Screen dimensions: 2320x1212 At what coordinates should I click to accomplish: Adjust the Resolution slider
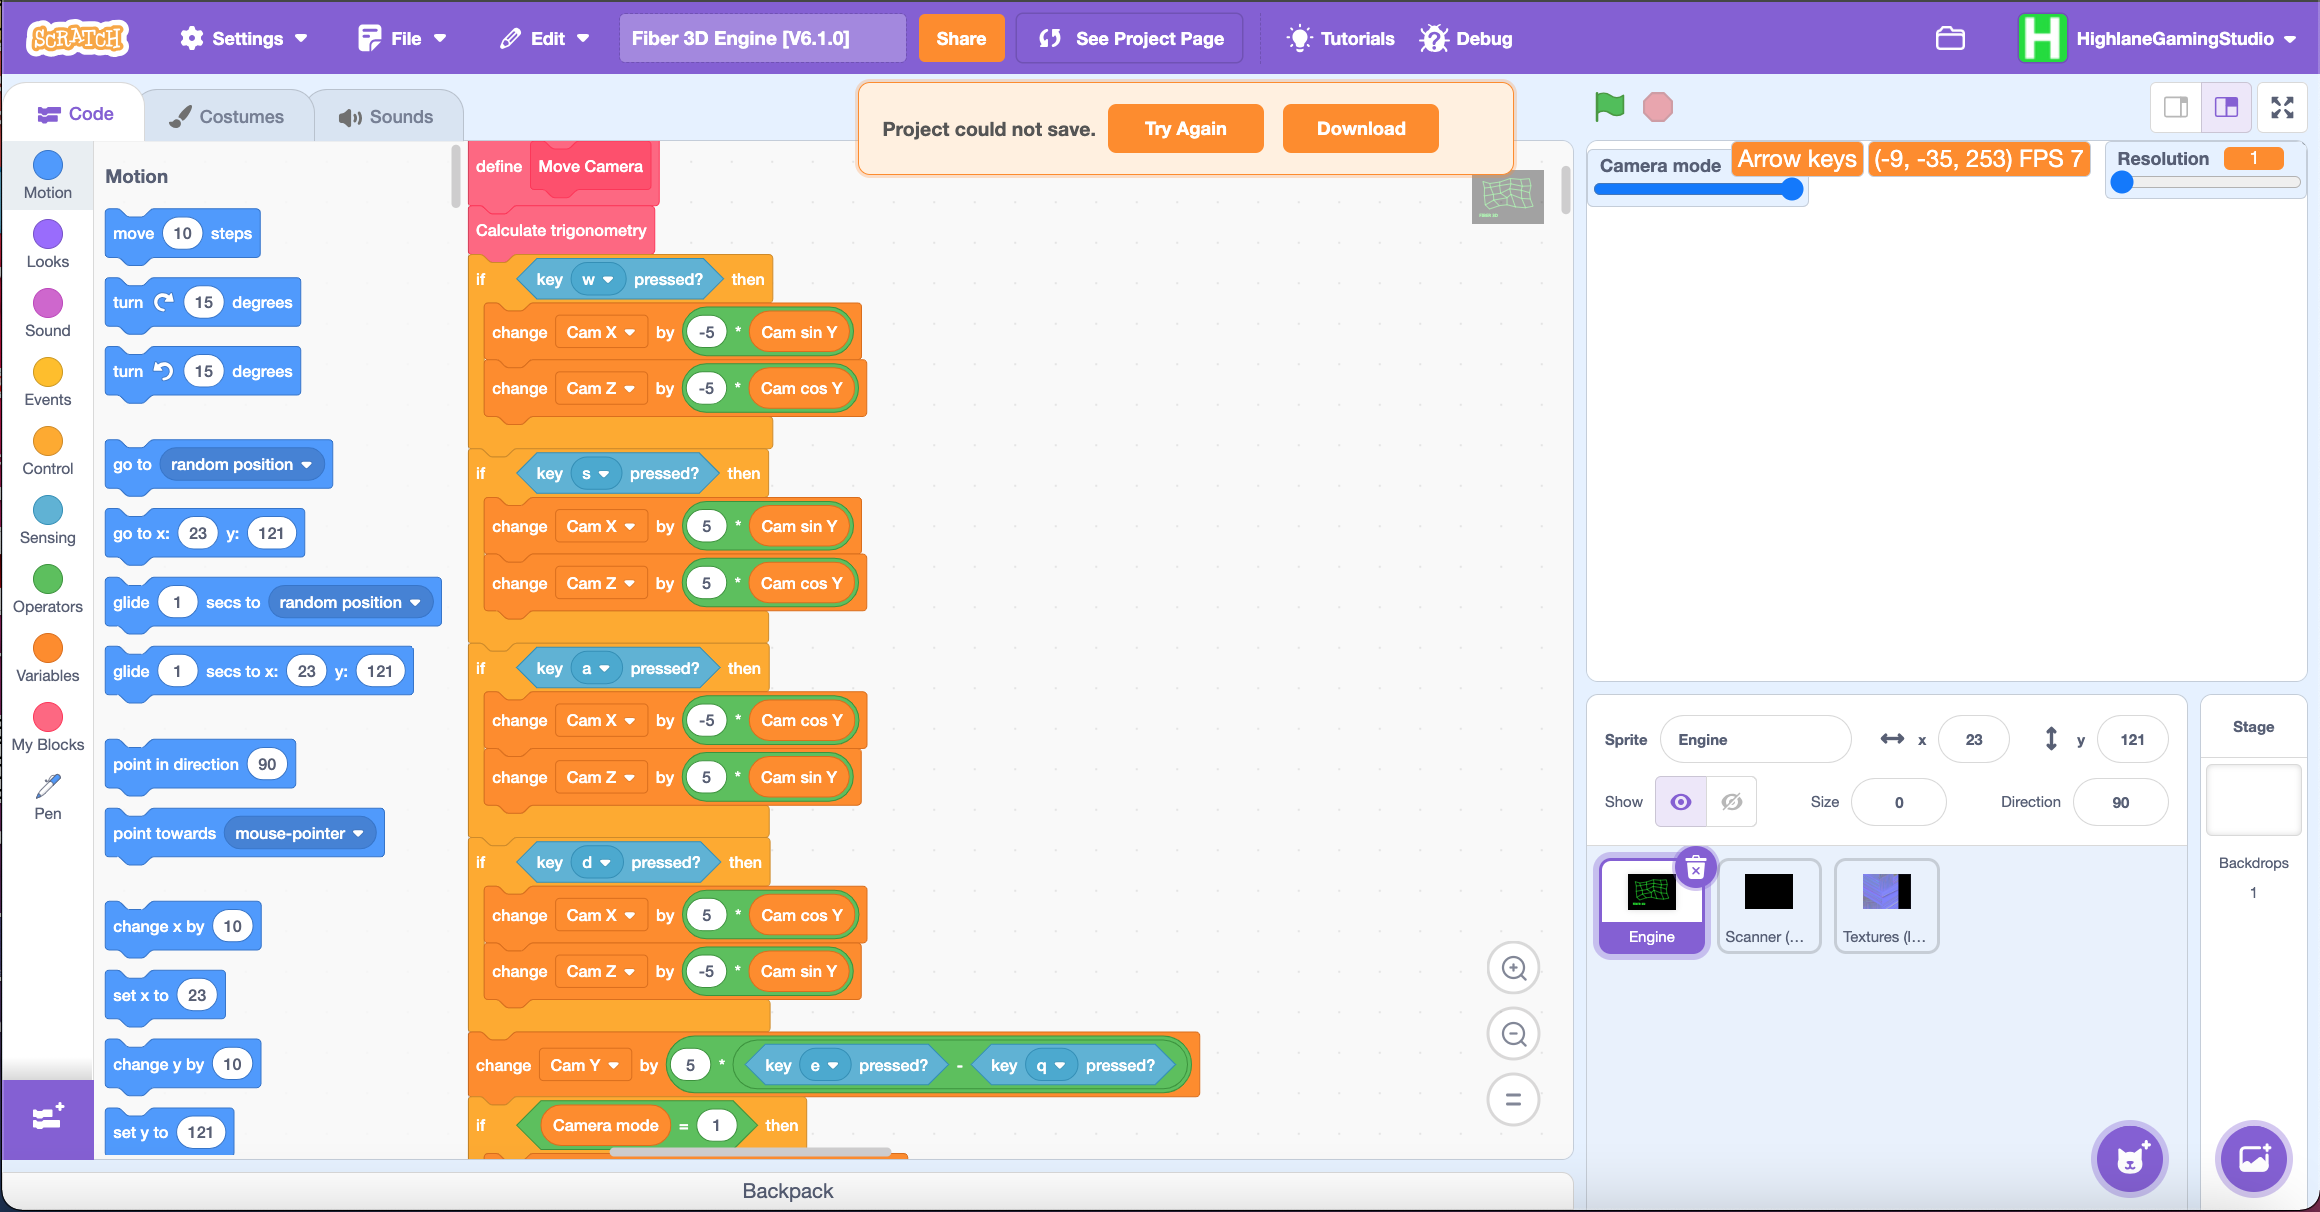(2206, 183)
